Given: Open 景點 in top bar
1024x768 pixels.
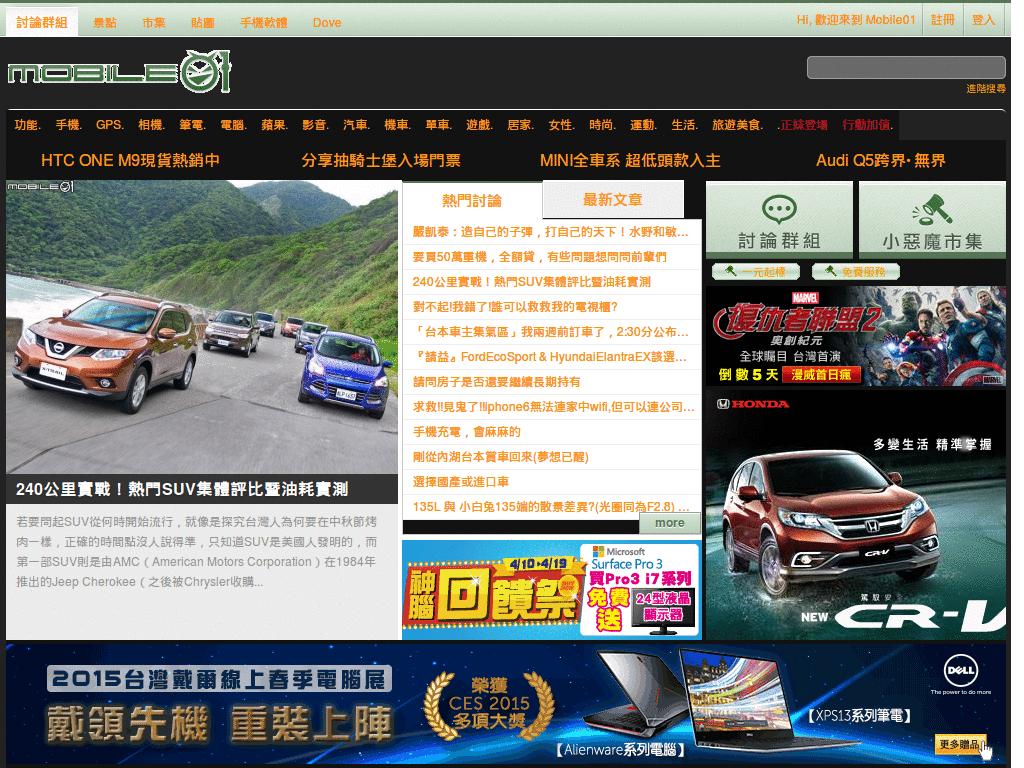Looking at the screenshot, I should [x=105, y=23].
